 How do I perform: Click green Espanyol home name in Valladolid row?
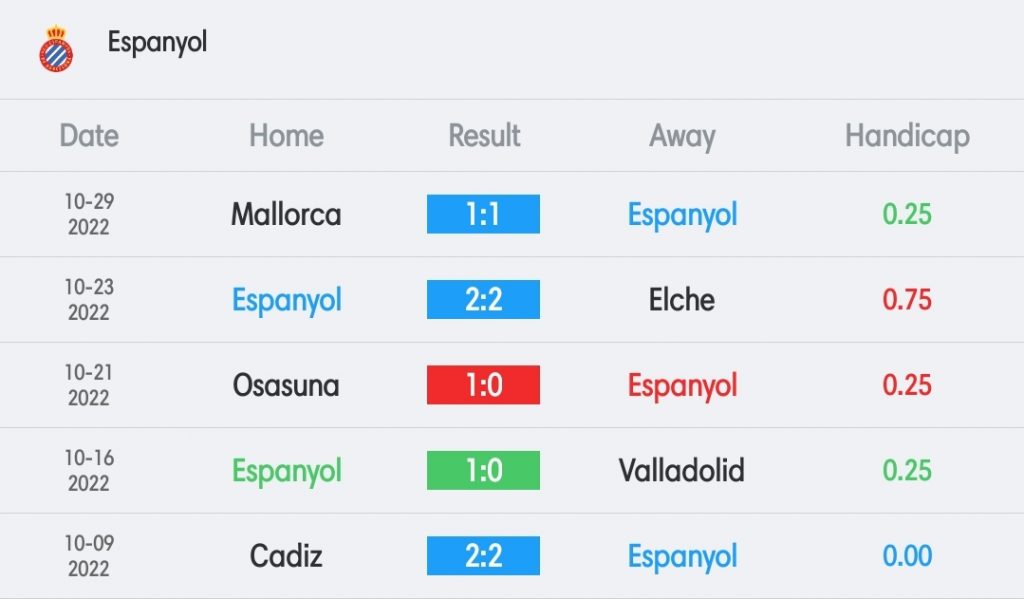coord(287,471)
